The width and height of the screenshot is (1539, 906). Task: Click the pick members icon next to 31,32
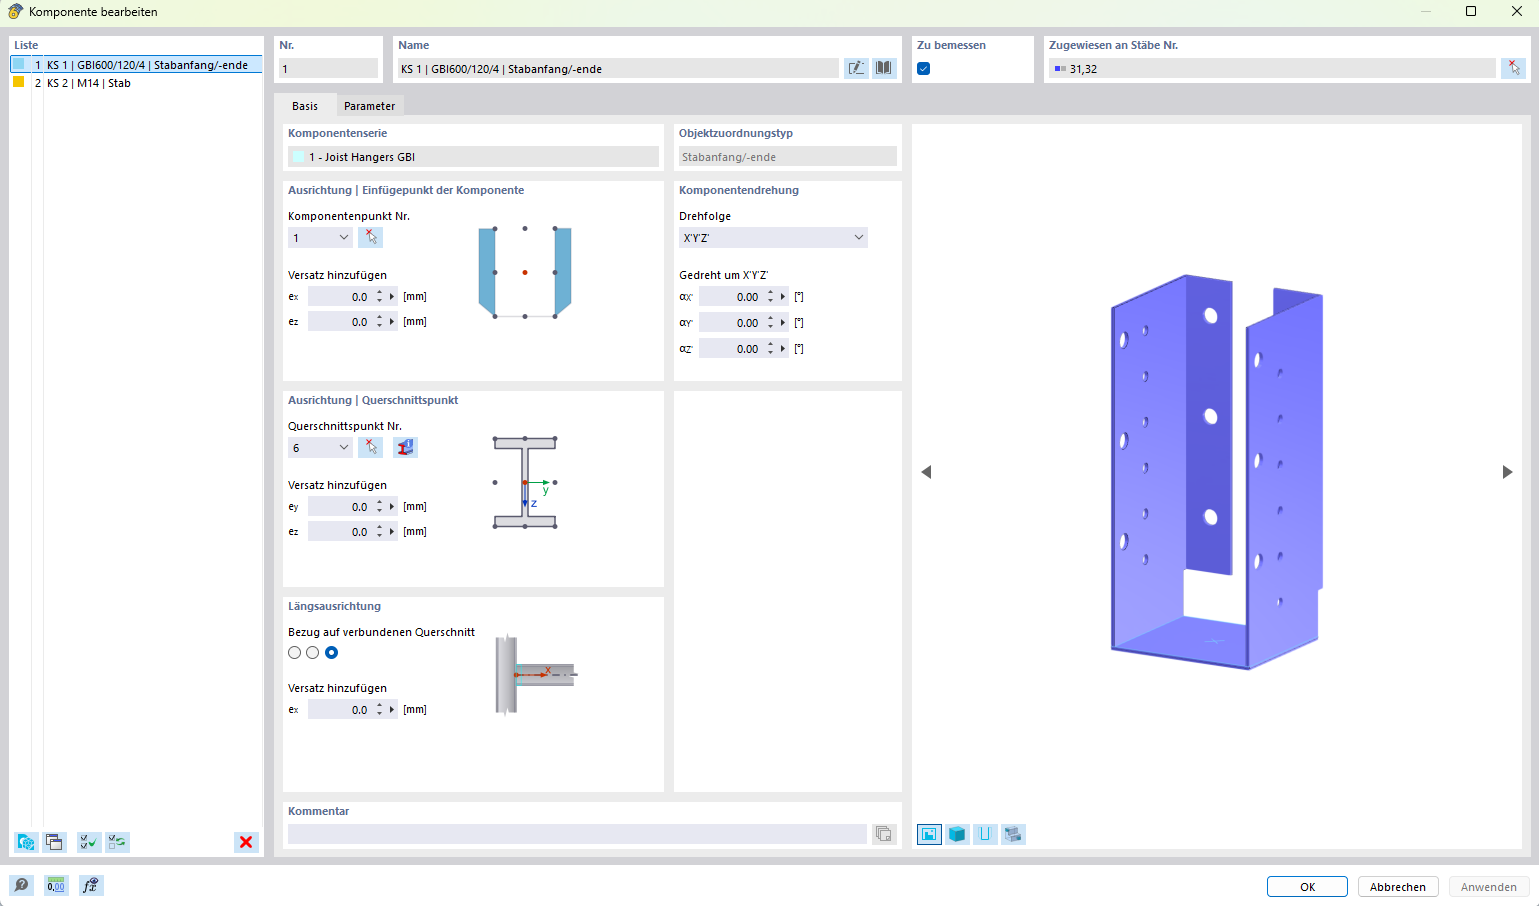point(1514,68)
